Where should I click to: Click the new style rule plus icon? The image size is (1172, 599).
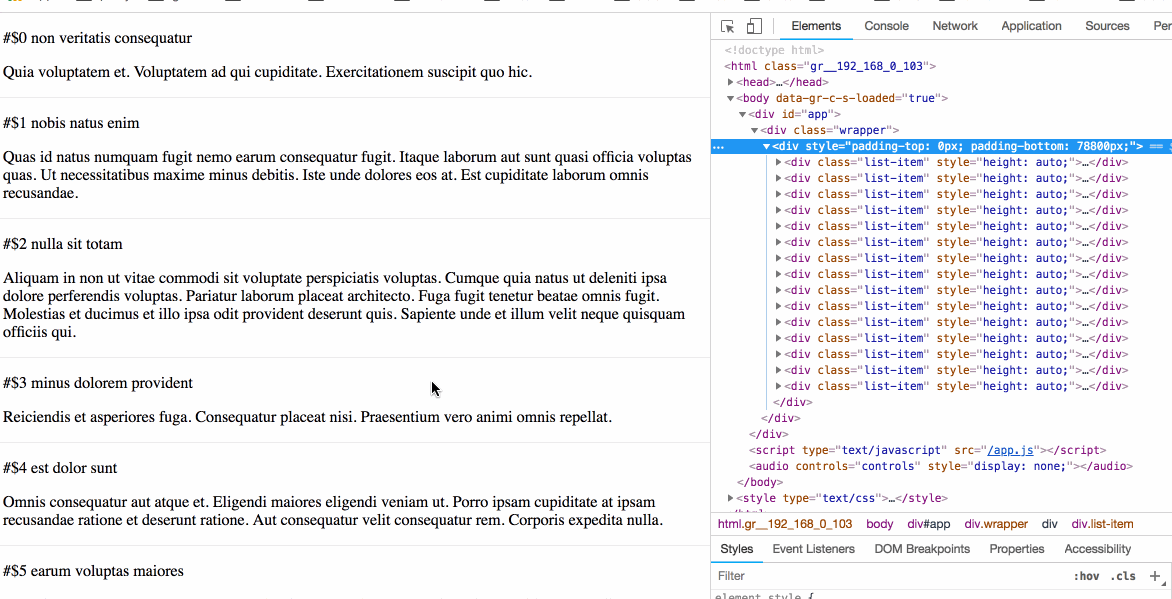pos(1155,576)
